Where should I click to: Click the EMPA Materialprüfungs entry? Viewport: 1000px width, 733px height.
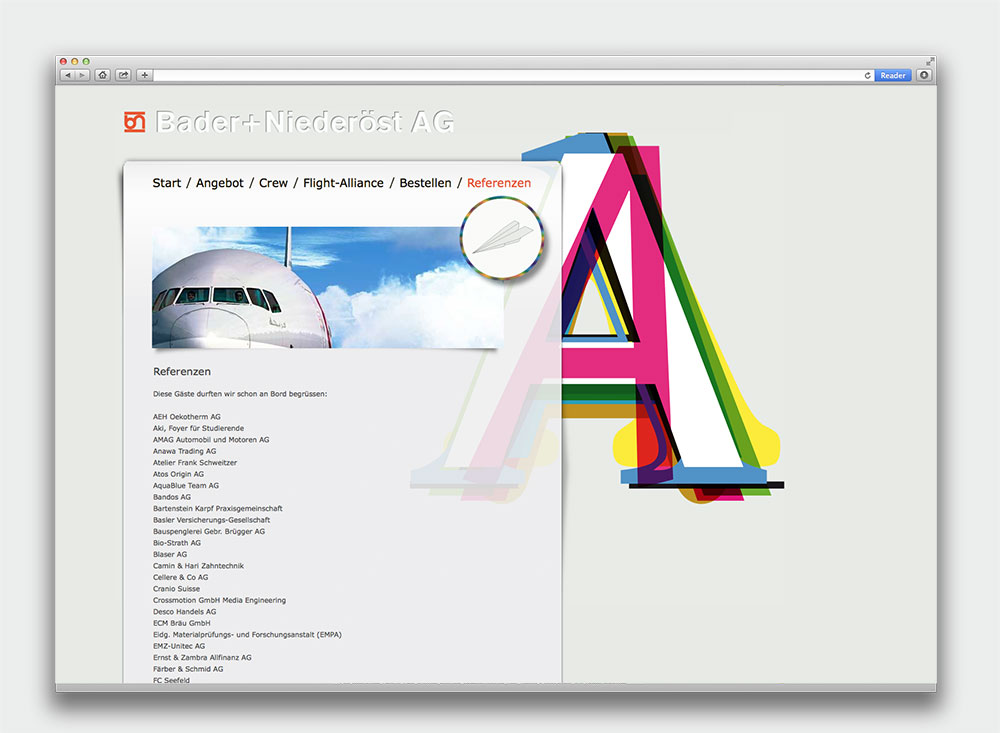(x=247, y=635)
